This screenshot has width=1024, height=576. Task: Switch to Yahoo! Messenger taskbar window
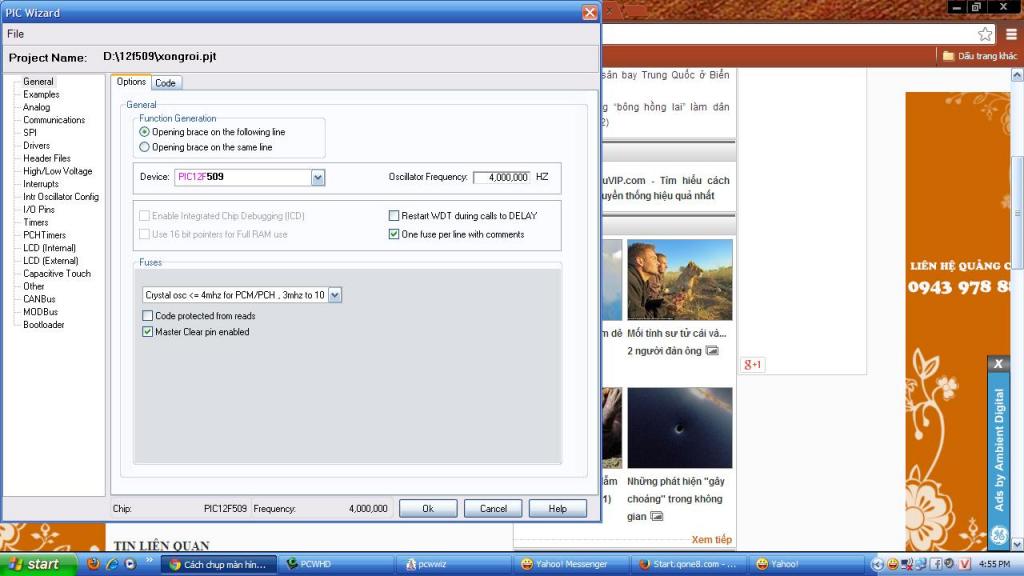click(573, 564)
